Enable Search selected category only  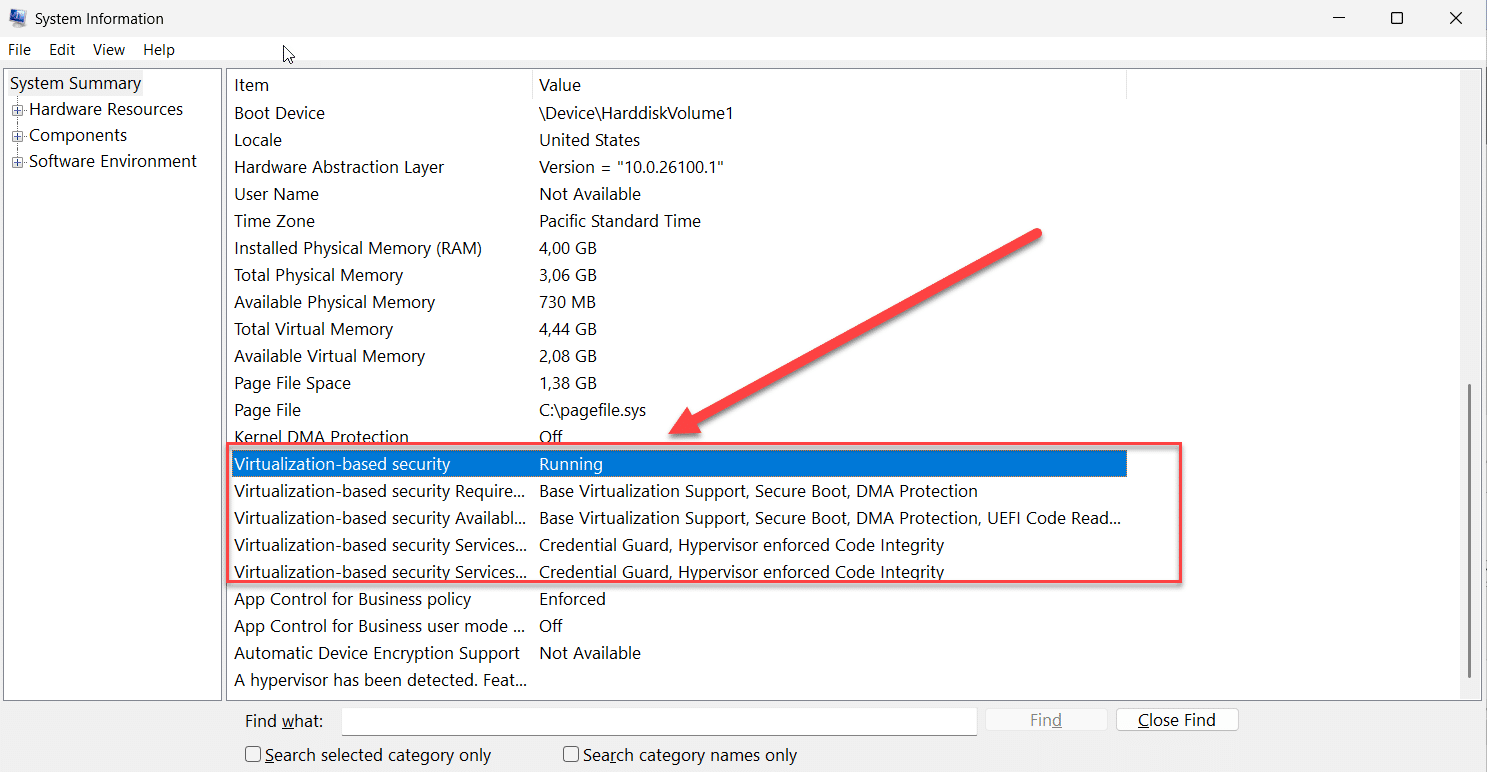tap(253, 754)
